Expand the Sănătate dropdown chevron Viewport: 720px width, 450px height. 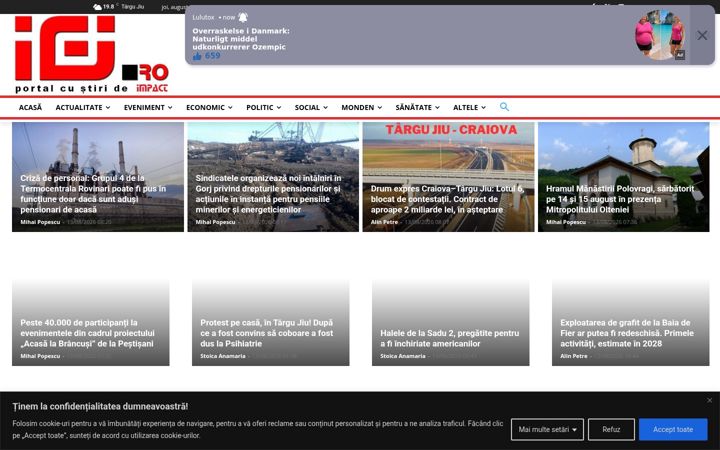[437, 107]
